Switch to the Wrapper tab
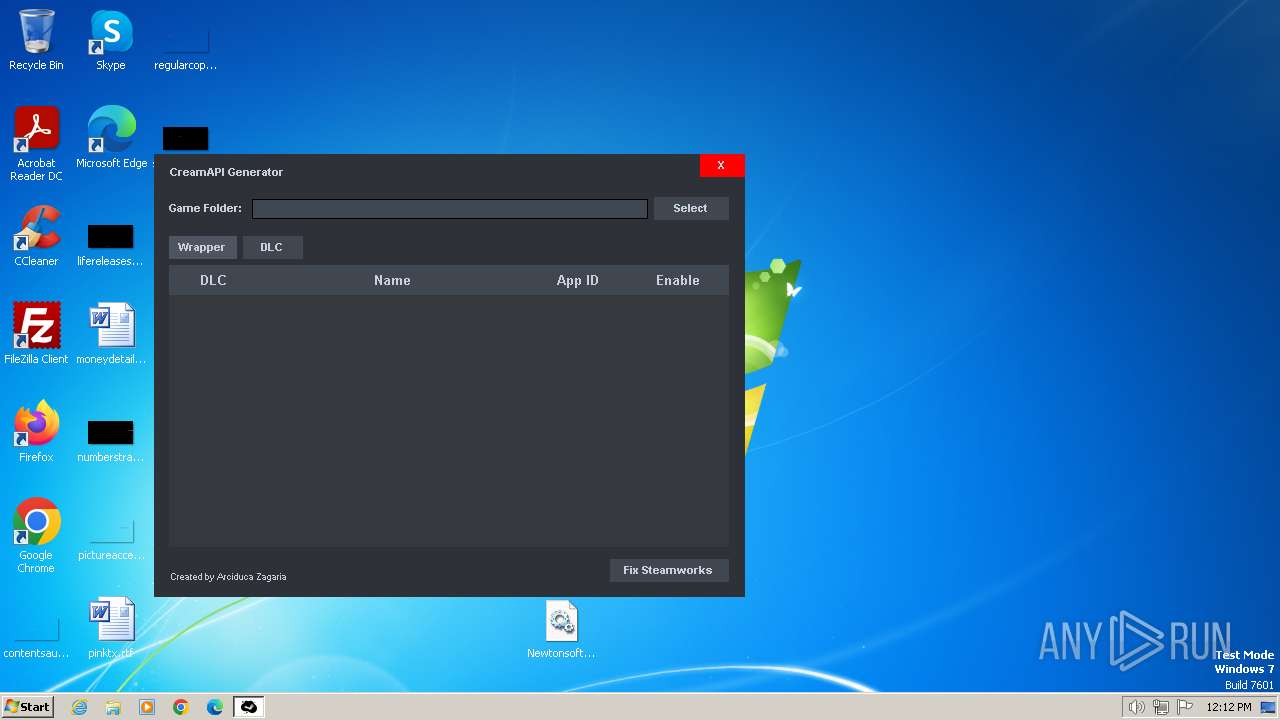 coord(202,247)
